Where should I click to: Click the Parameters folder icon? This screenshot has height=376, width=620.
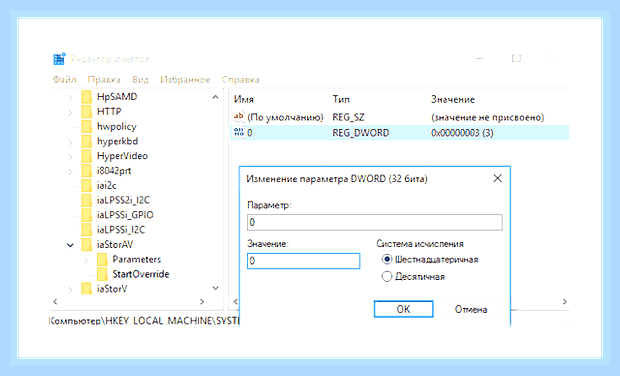tap(102, 259)
